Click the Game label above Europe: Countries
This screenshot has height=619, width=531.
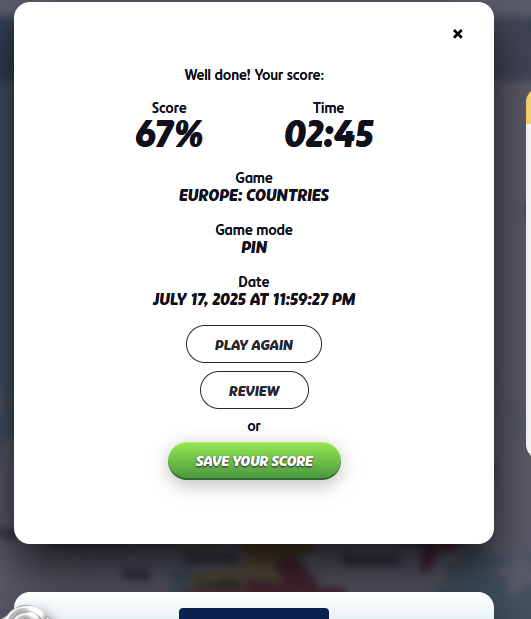[x=254, y=178]
